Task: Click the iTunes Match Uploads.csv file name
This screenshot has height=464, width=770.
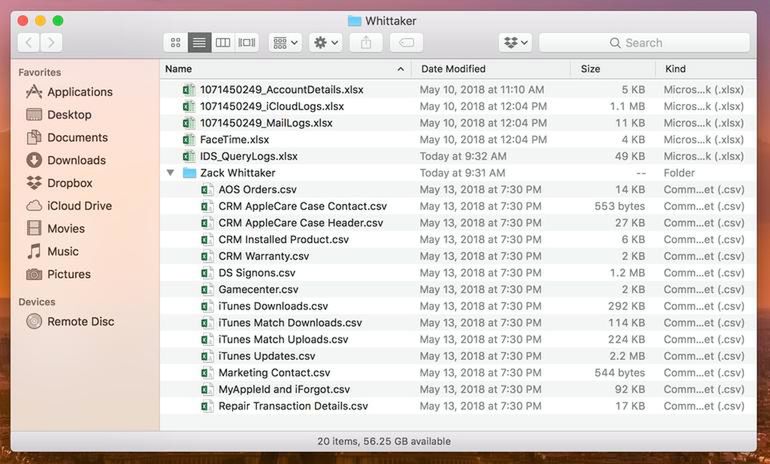Action: (x=283, y=340)
